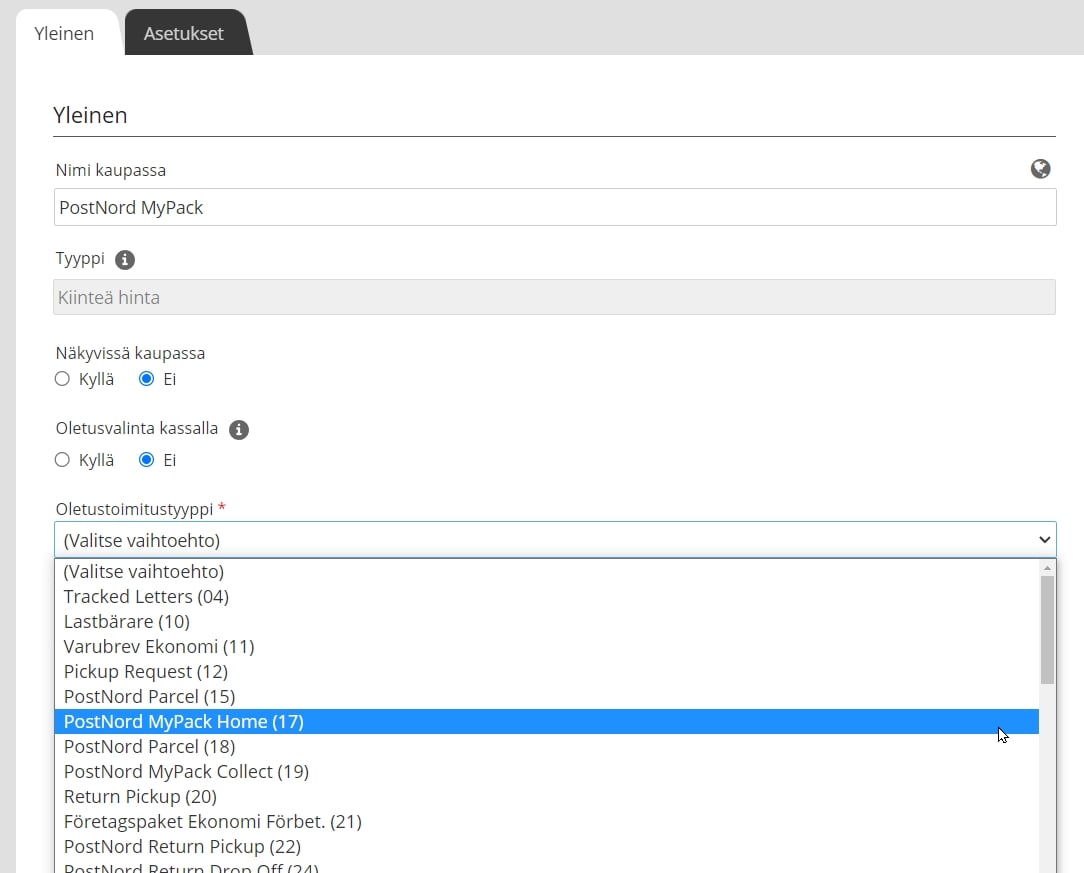Image resolution: width=1084 pixels, height=873 pixels.
Task: Choose PostNord Return Pickup (22) option
Action: pyautogui.click(x=547, y=847)
